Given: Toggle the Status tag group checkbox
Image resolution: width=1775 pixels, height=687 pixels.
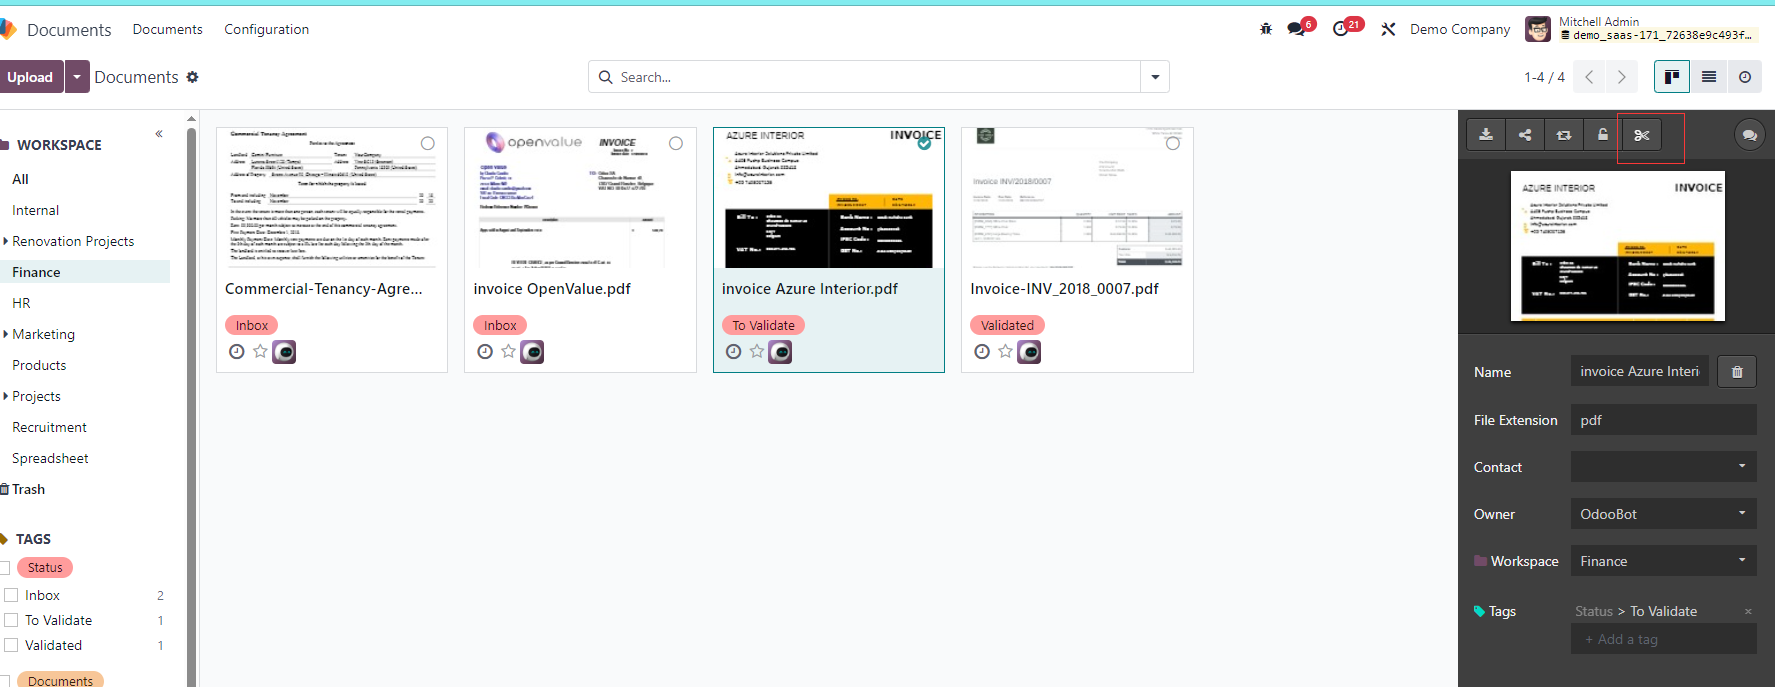Looking at the screenshot, I should (x=4, y=568).
